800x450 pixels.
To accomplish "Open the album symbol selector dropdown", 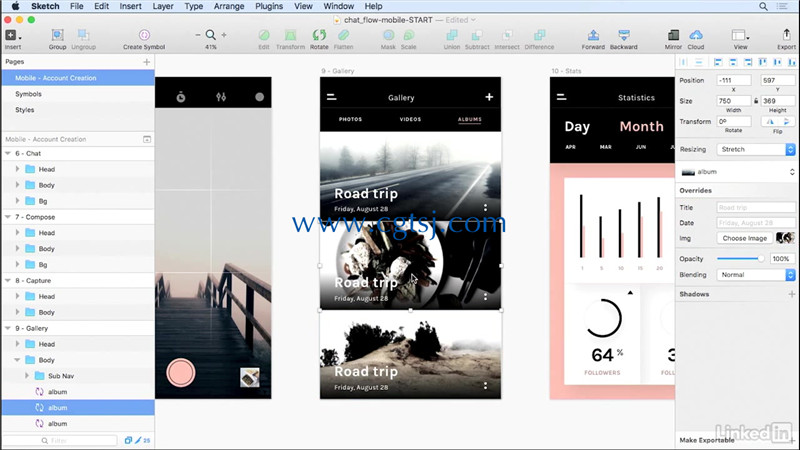I will 738,172.
